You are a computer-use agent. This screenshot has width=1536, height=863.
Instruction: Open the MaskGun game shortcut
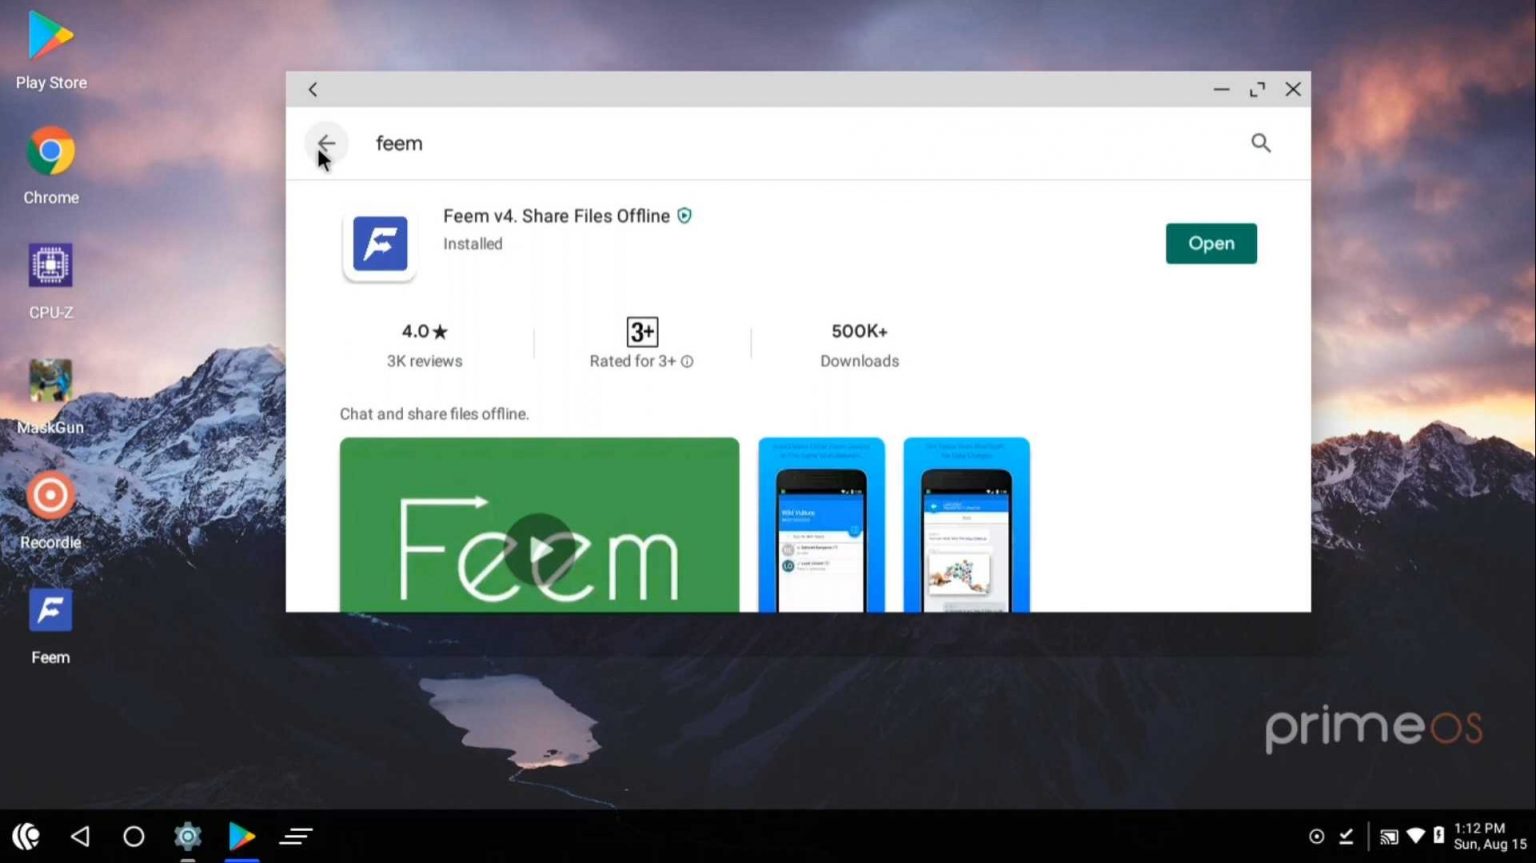(50, 381)
